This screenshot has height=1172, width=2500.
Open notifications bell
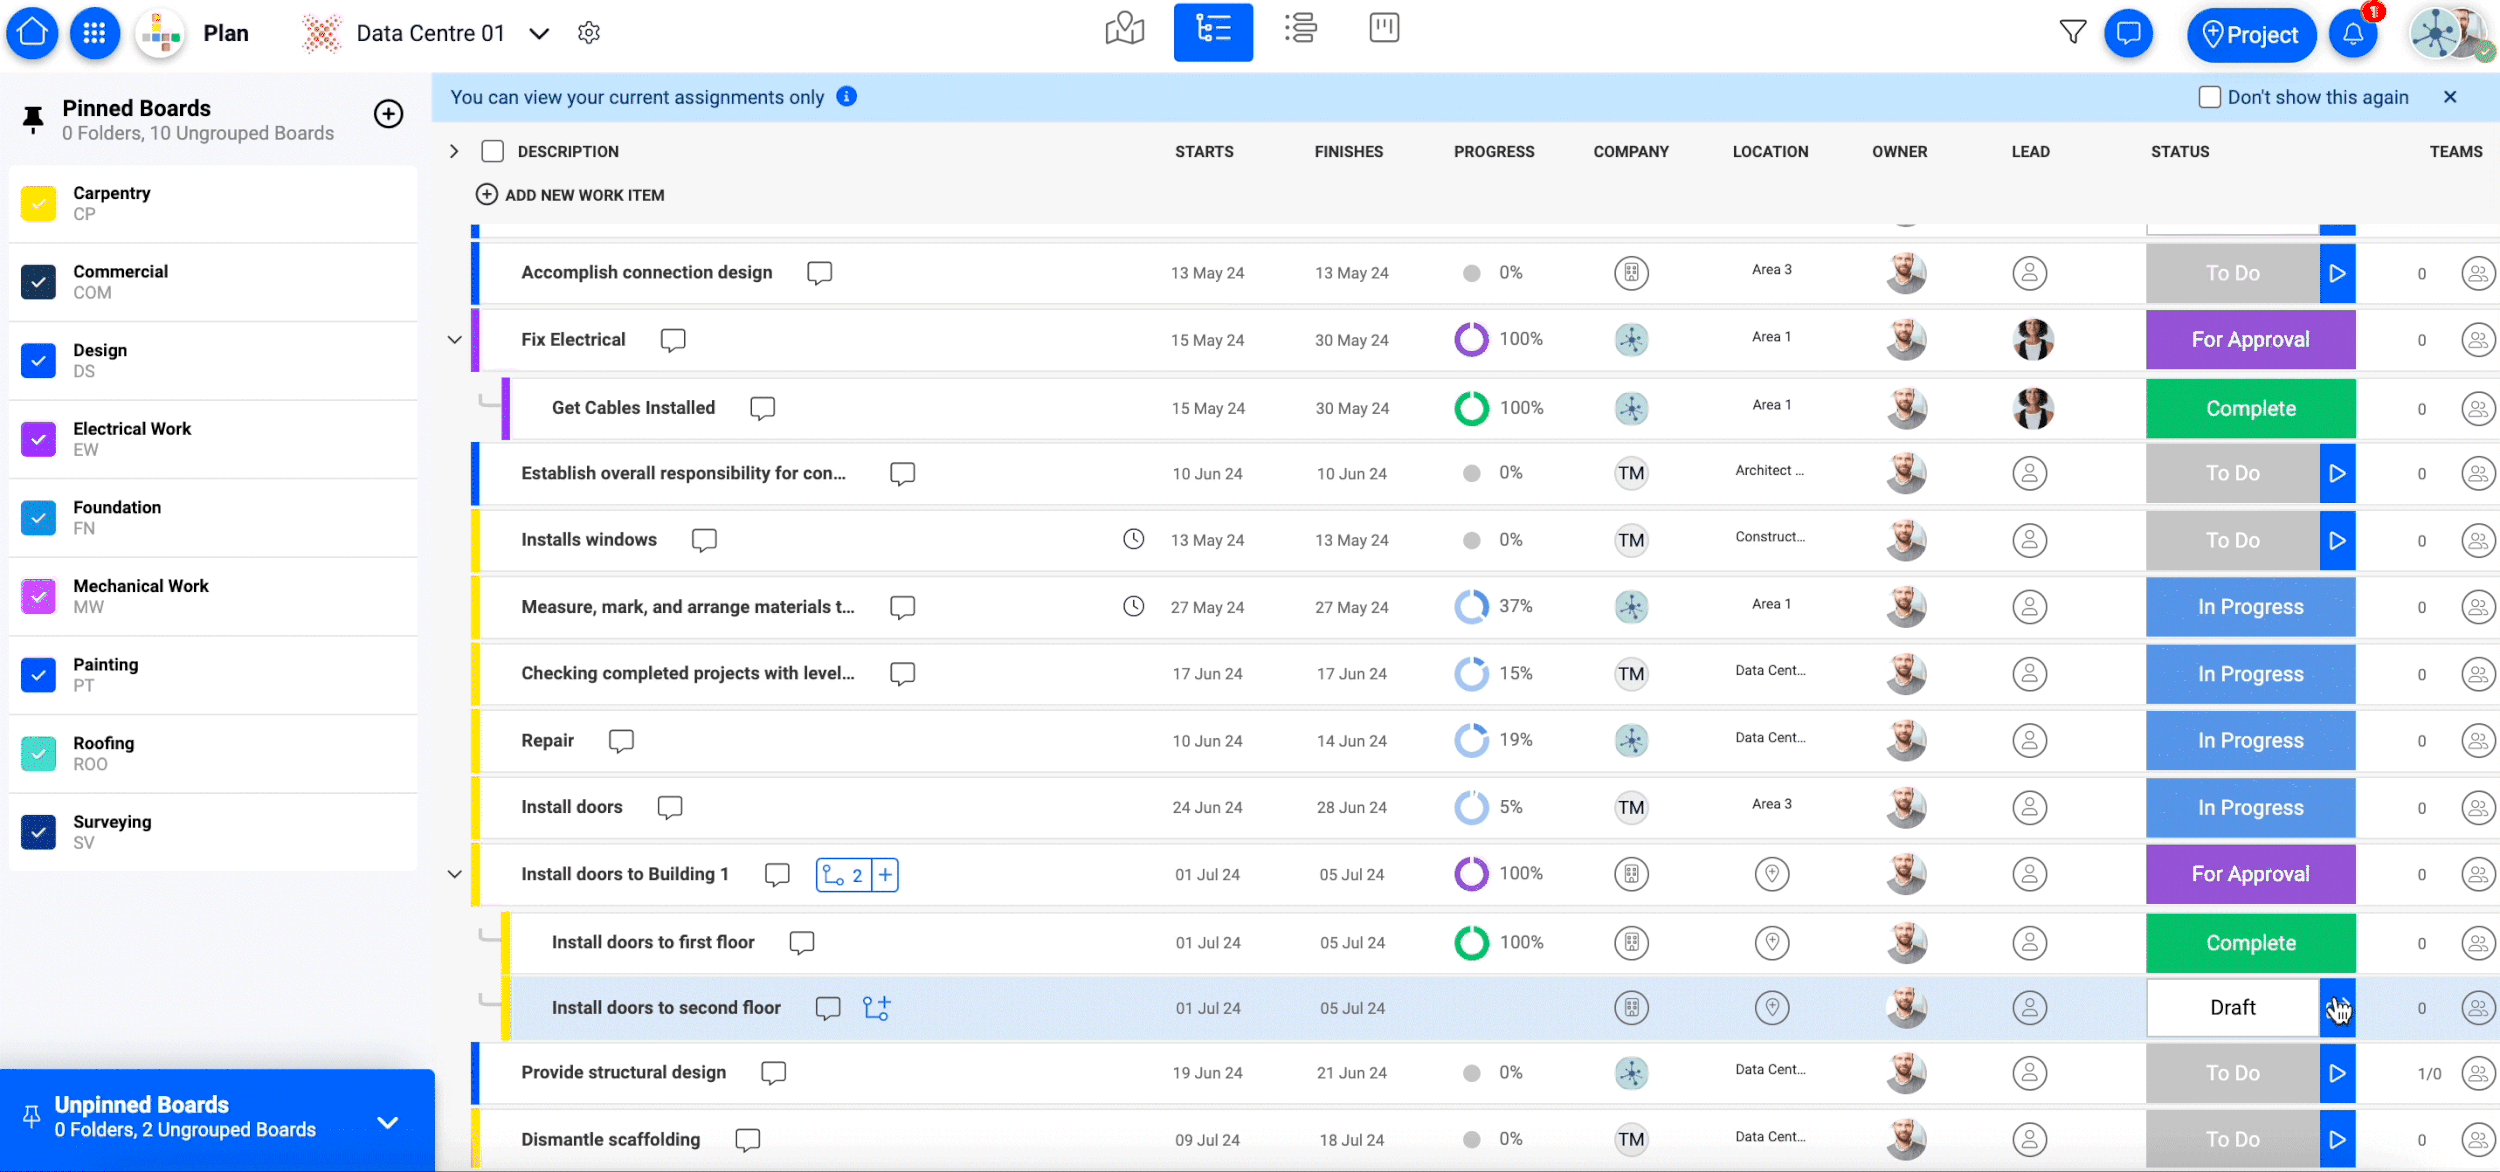click(x=2353, y=34)
